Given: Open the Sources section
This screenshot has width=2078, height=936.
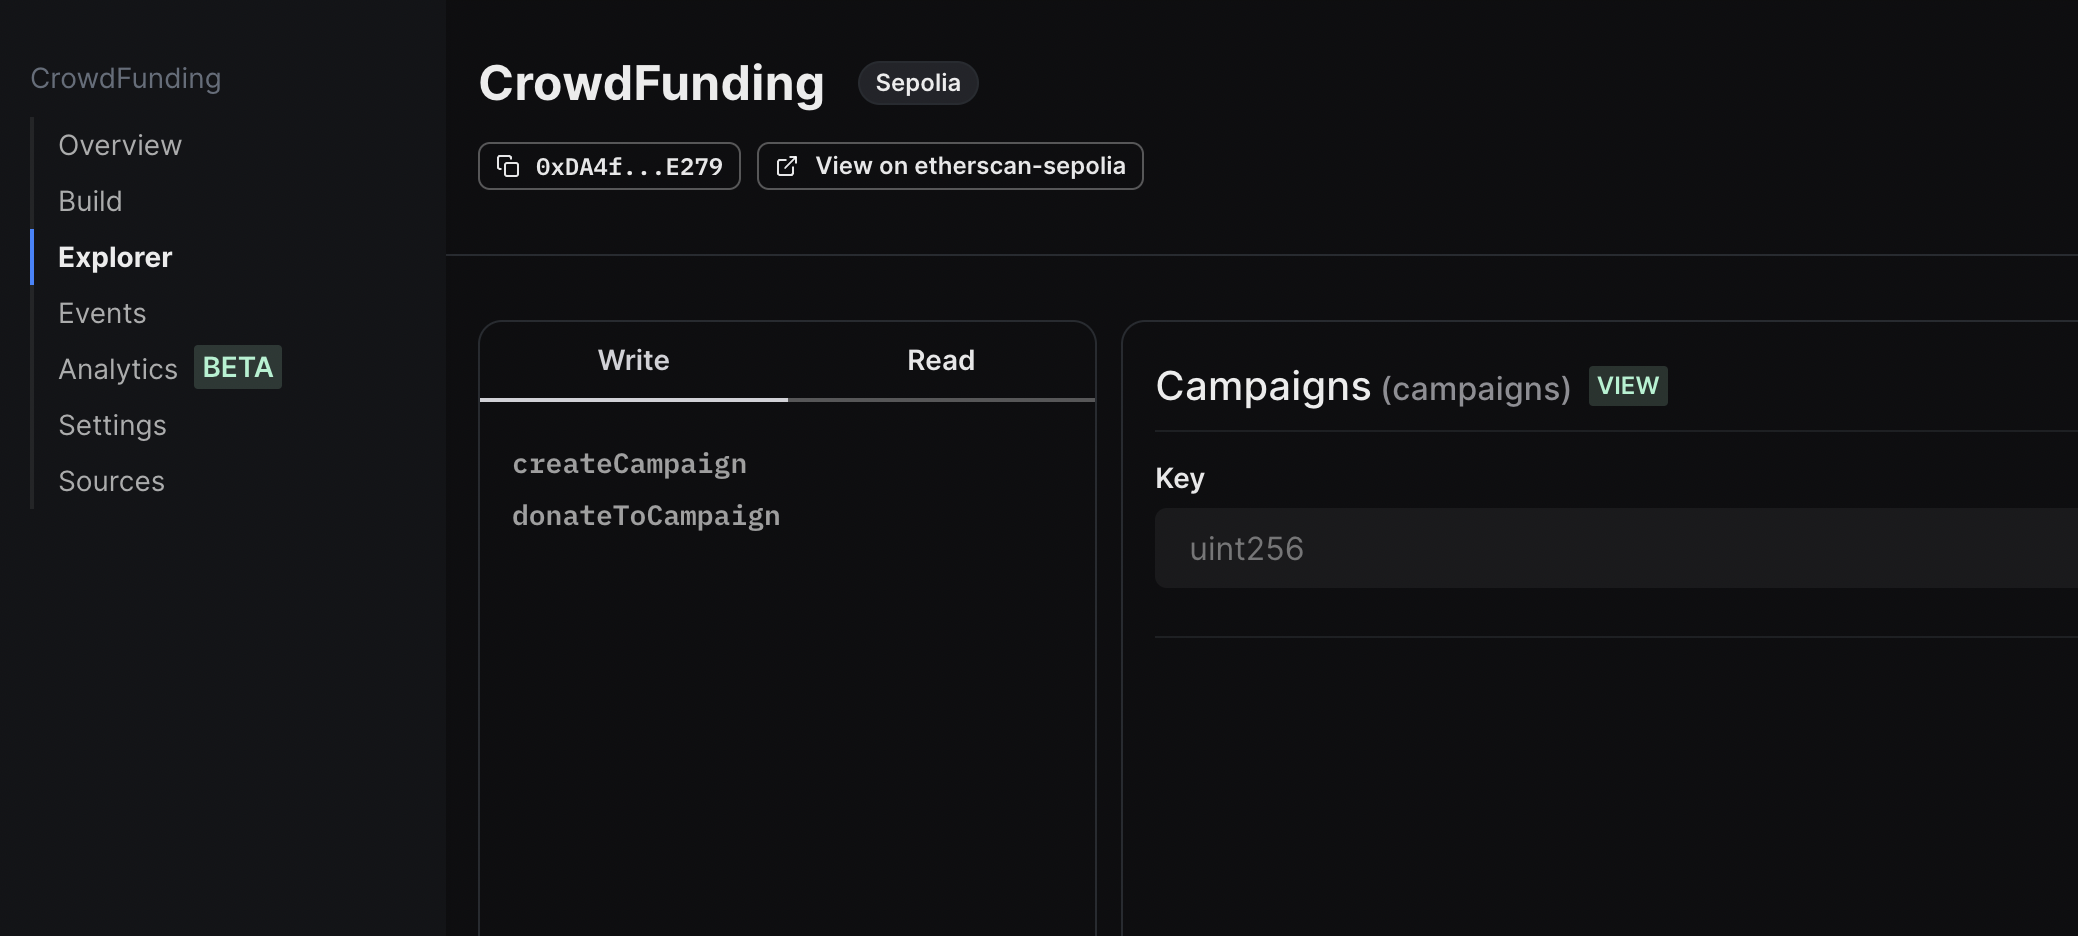Looking at the screenshot, I should 111,480.
